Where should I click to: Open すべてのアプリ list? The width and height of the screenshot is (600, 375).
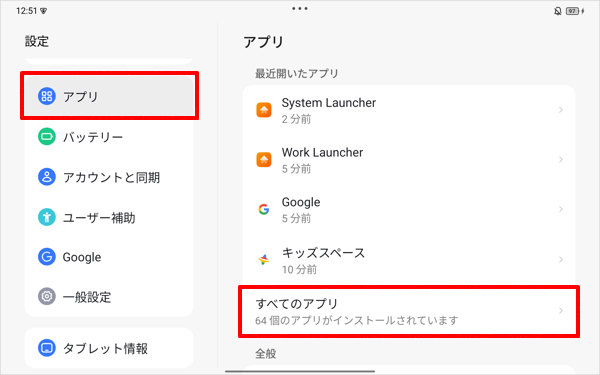pos(409,311)
